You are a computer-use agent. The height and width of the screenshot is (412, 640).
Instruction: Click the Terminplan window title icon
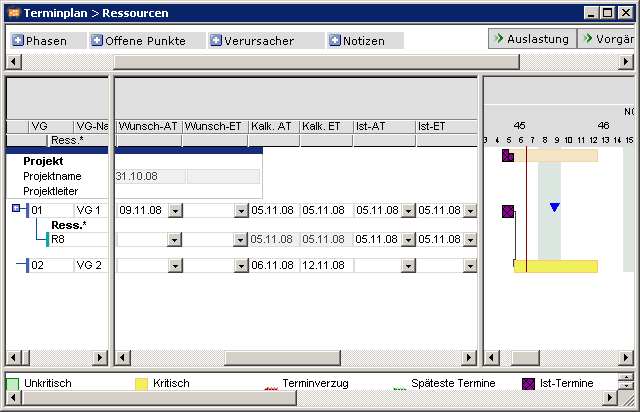(x=14, y=13)
